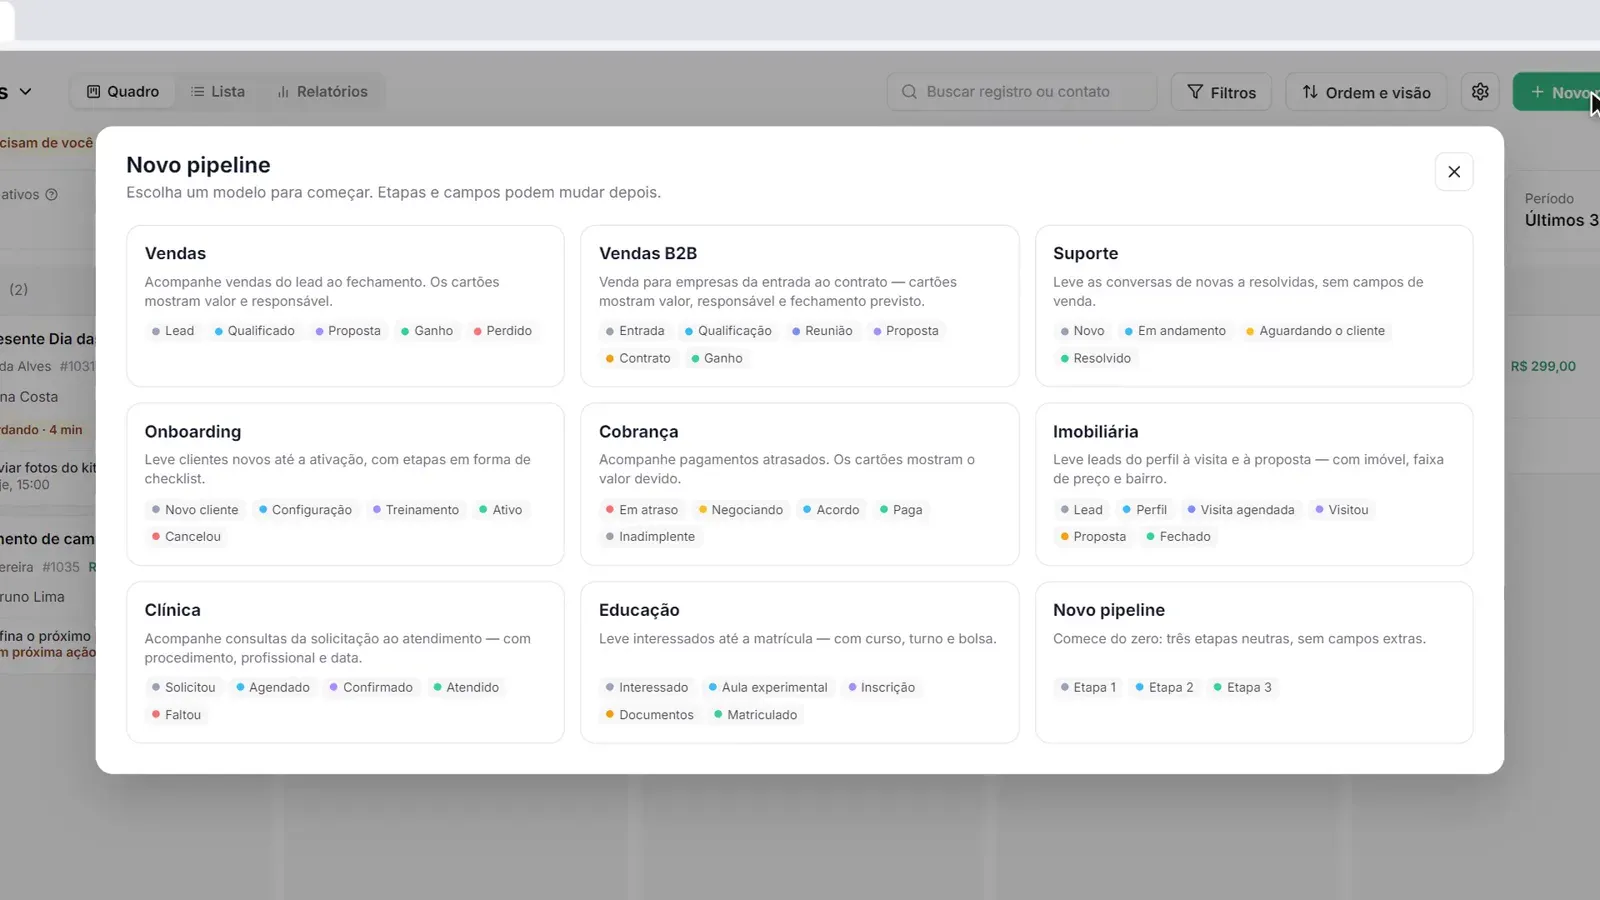This screenshot has height=900, width=1600.
Task: Choose the Vendas pipeline template
Action: 345,306
